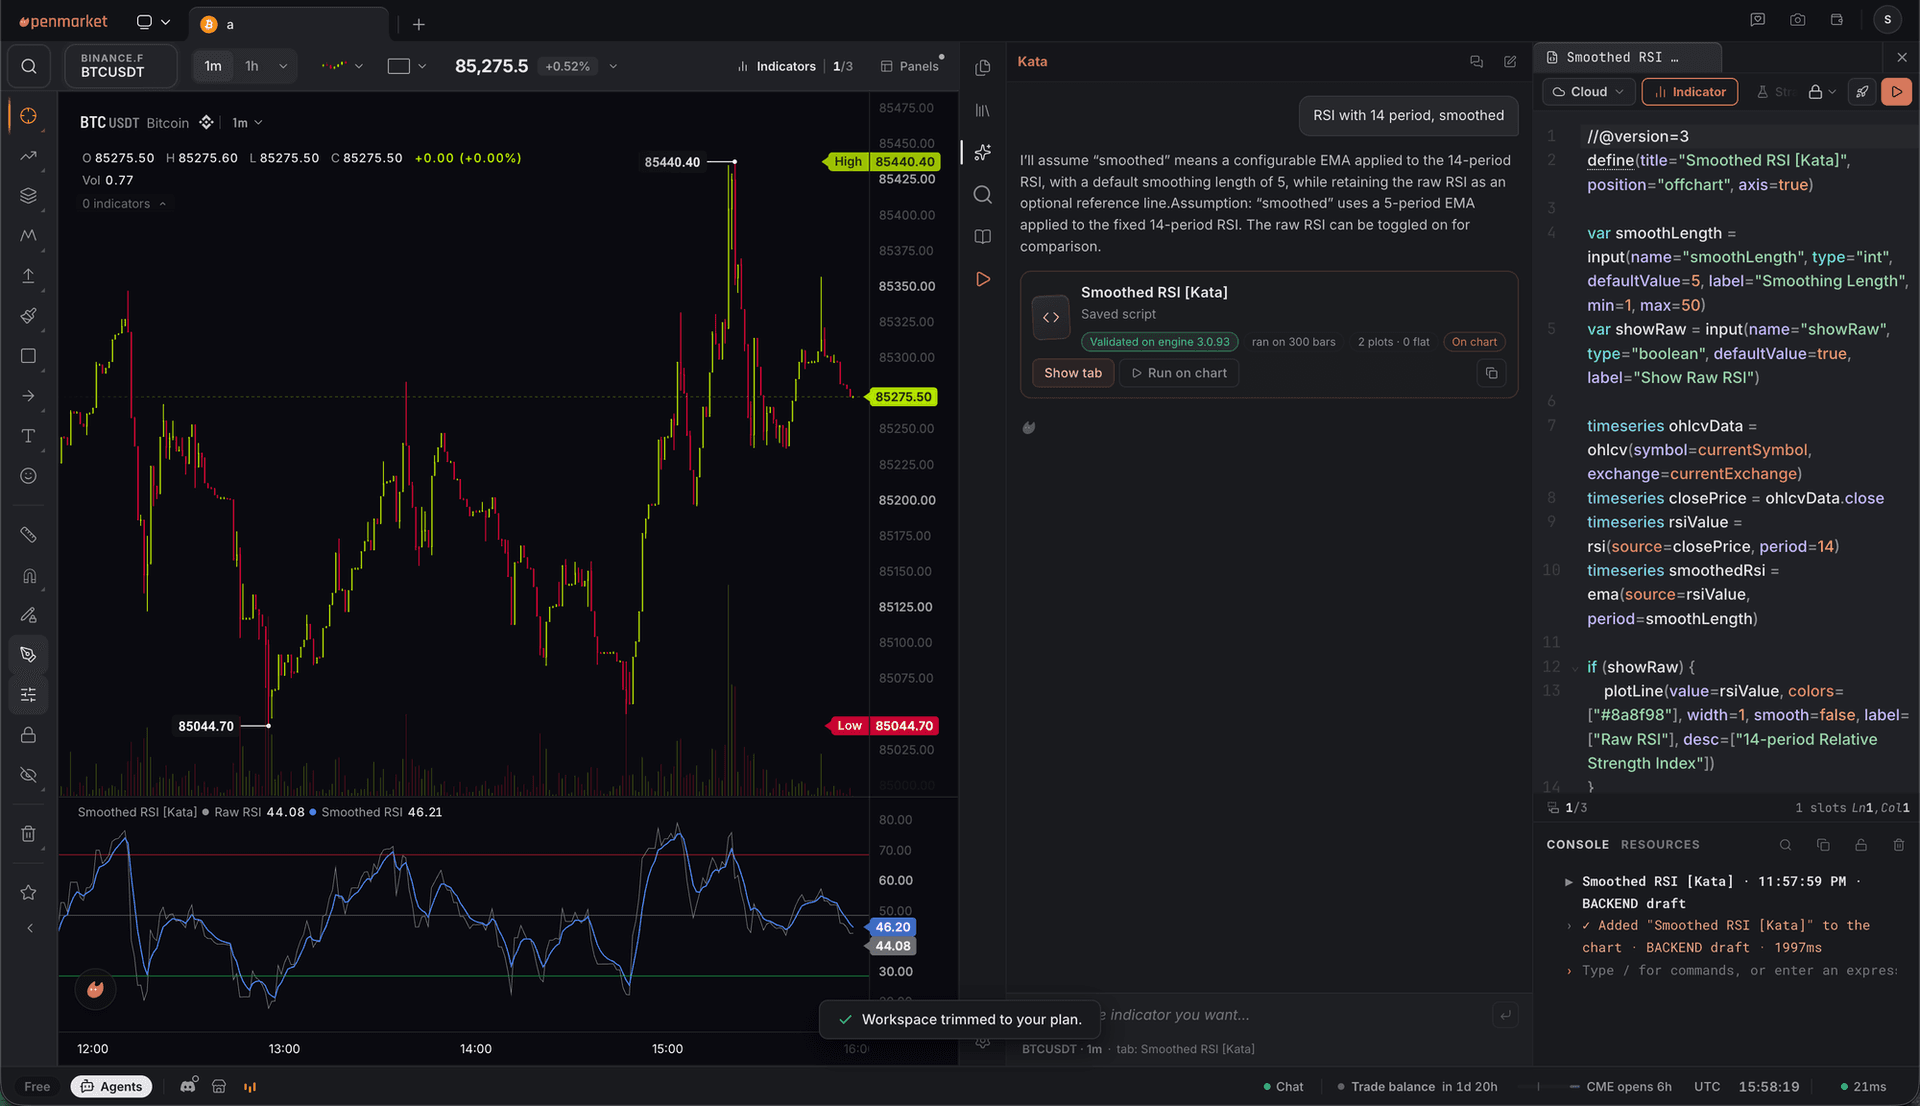Toggle hide drawings eye-slash icon
The image size is (1920, 1106).
pos(28,775)
